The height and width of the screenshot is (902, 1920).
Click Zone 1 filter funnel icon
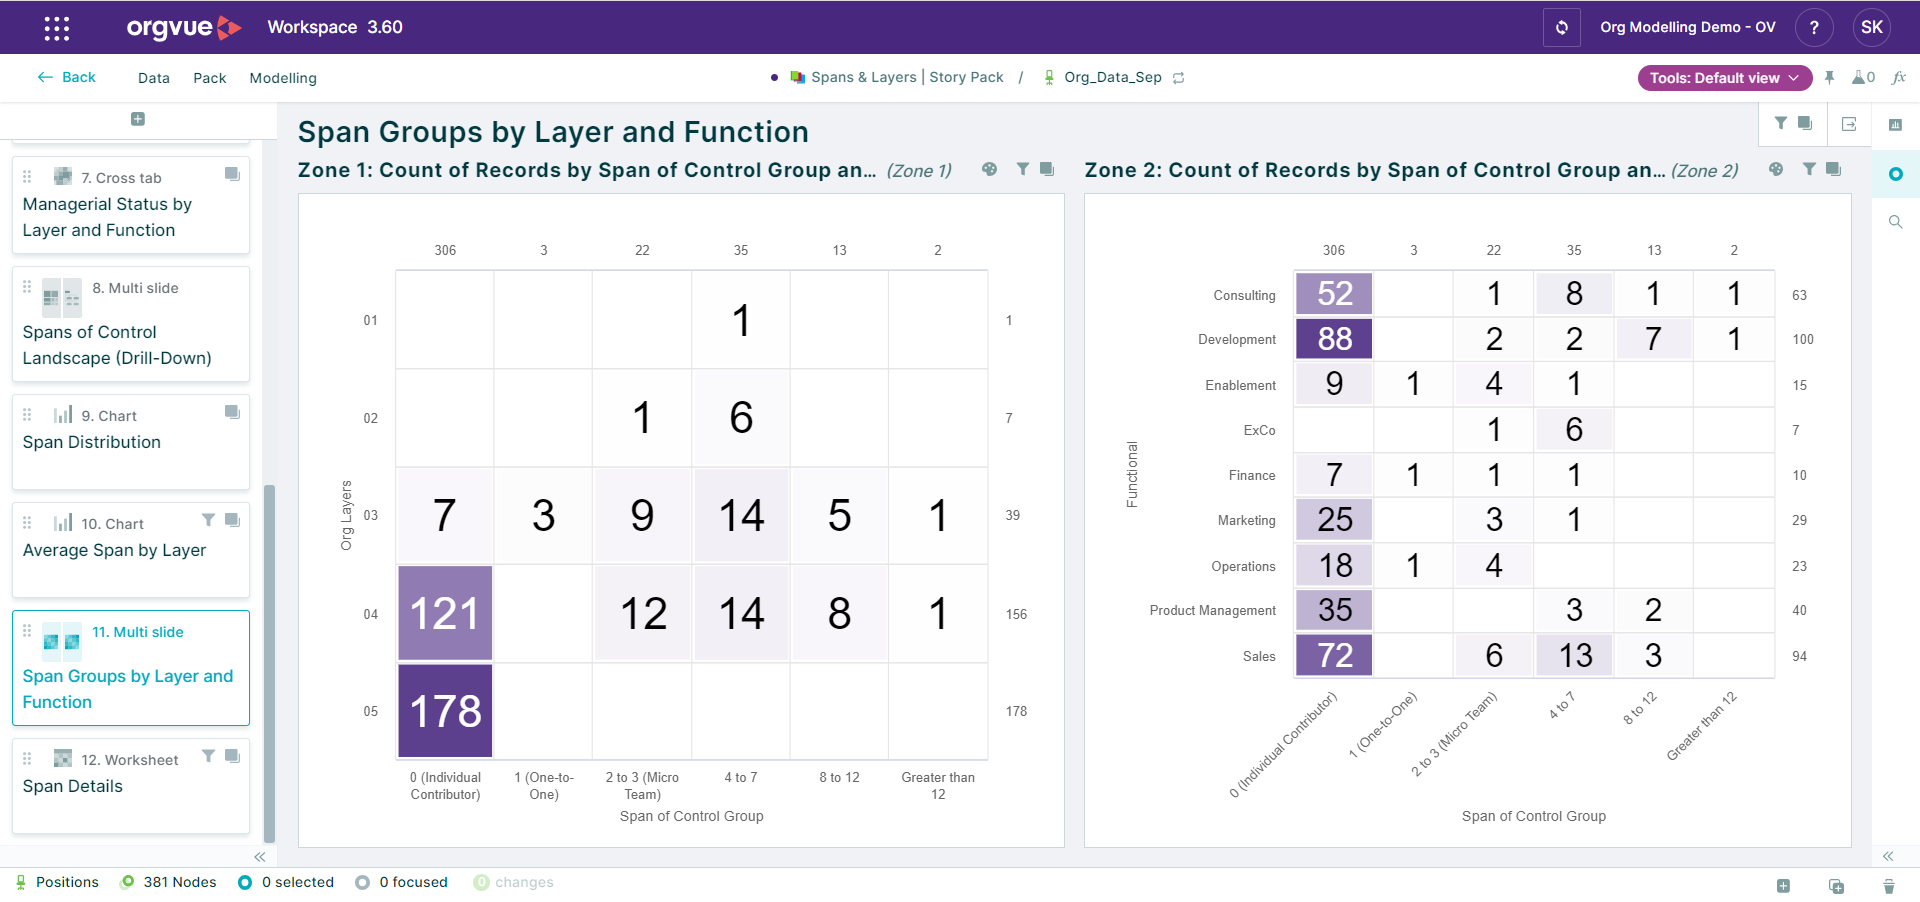tap(1023, 169)
